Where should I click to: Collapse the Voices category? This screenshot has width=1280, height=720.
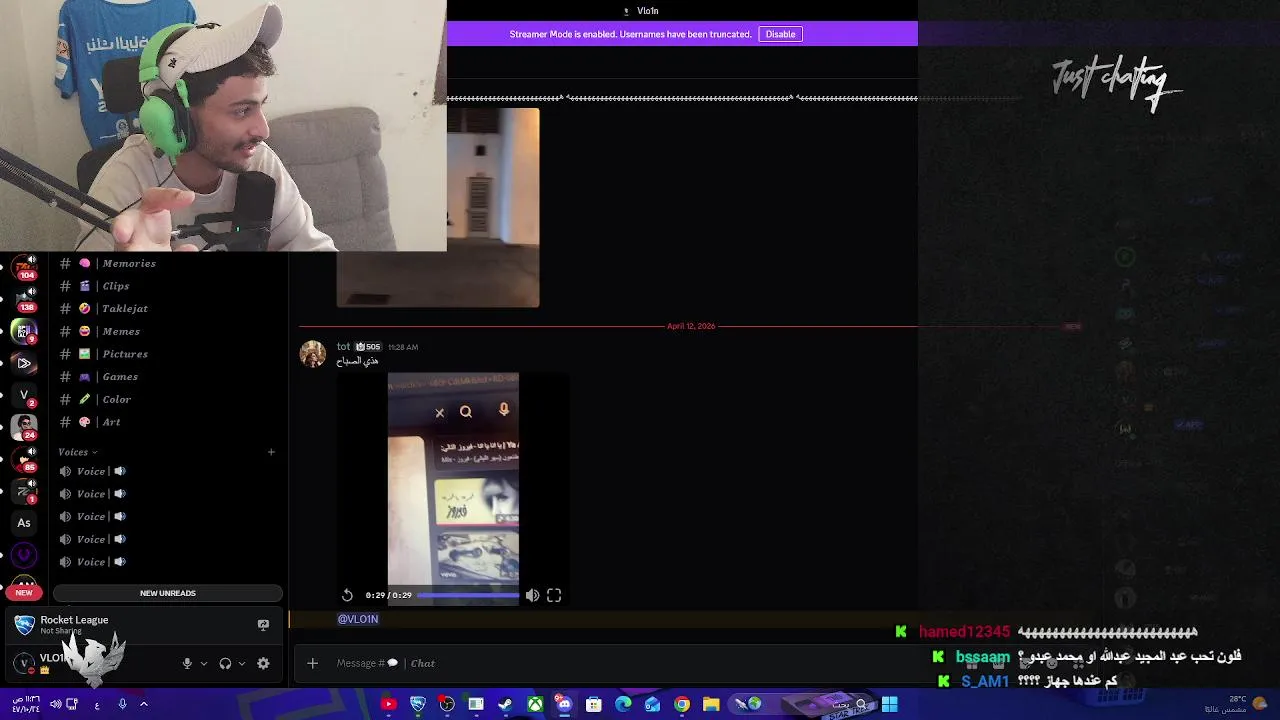pyautogui.click(x=77, y=452)
